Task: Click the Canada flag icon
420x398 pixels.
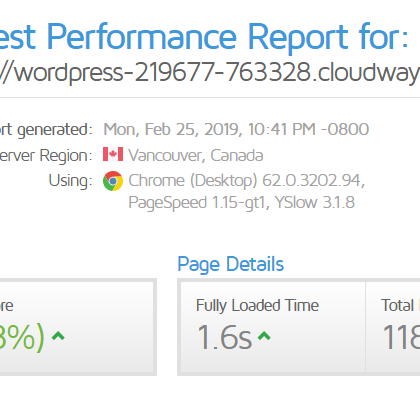Action: (x=113, y=154)
